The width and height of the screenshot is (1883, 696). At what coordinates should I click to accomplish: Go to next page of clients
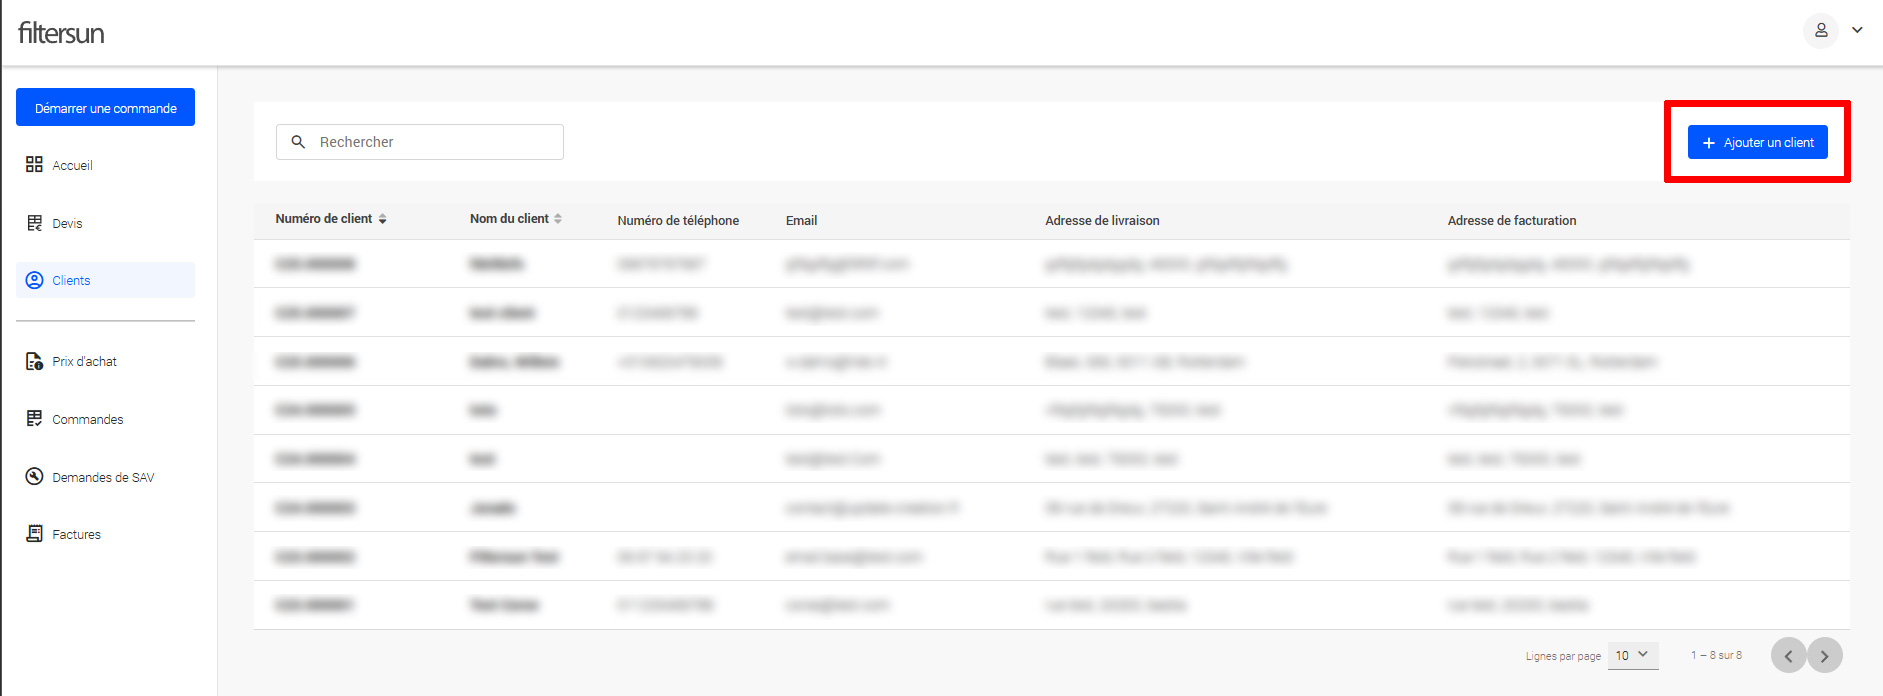click(x=1824, y=656)
